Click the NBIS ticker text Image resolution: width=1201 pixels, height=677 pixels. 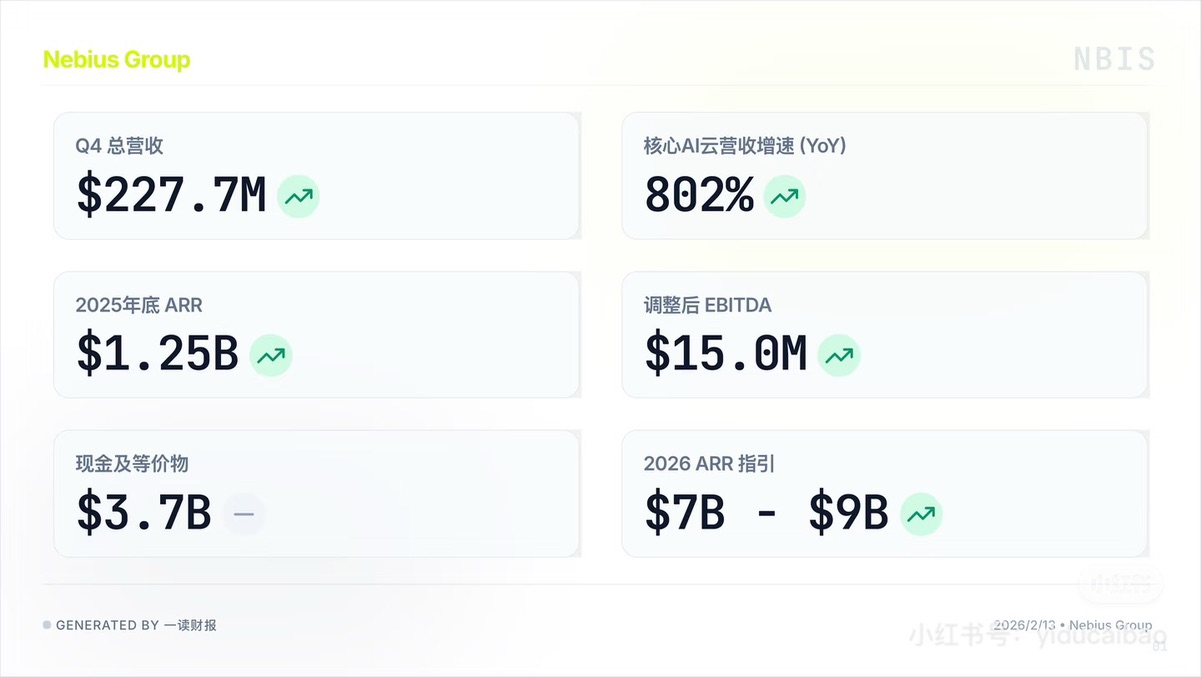pos(1114,60)
